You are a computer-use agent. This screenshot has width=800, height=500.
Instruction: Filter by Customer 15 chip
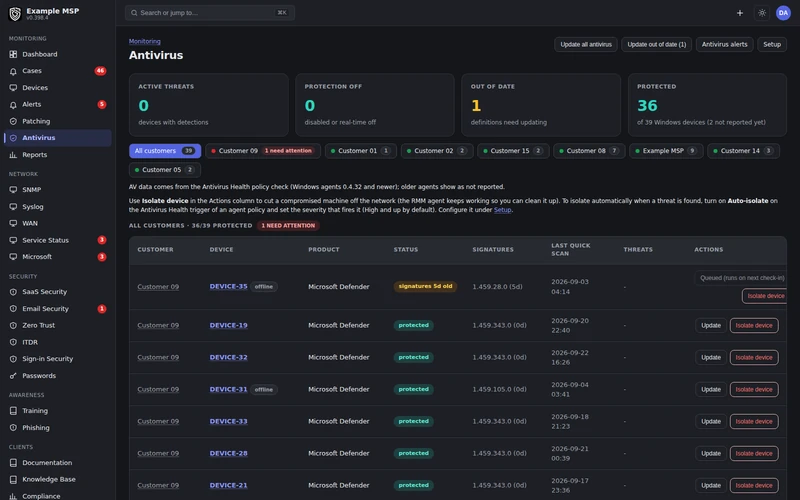pyautogui.click(x=513, y=151)
